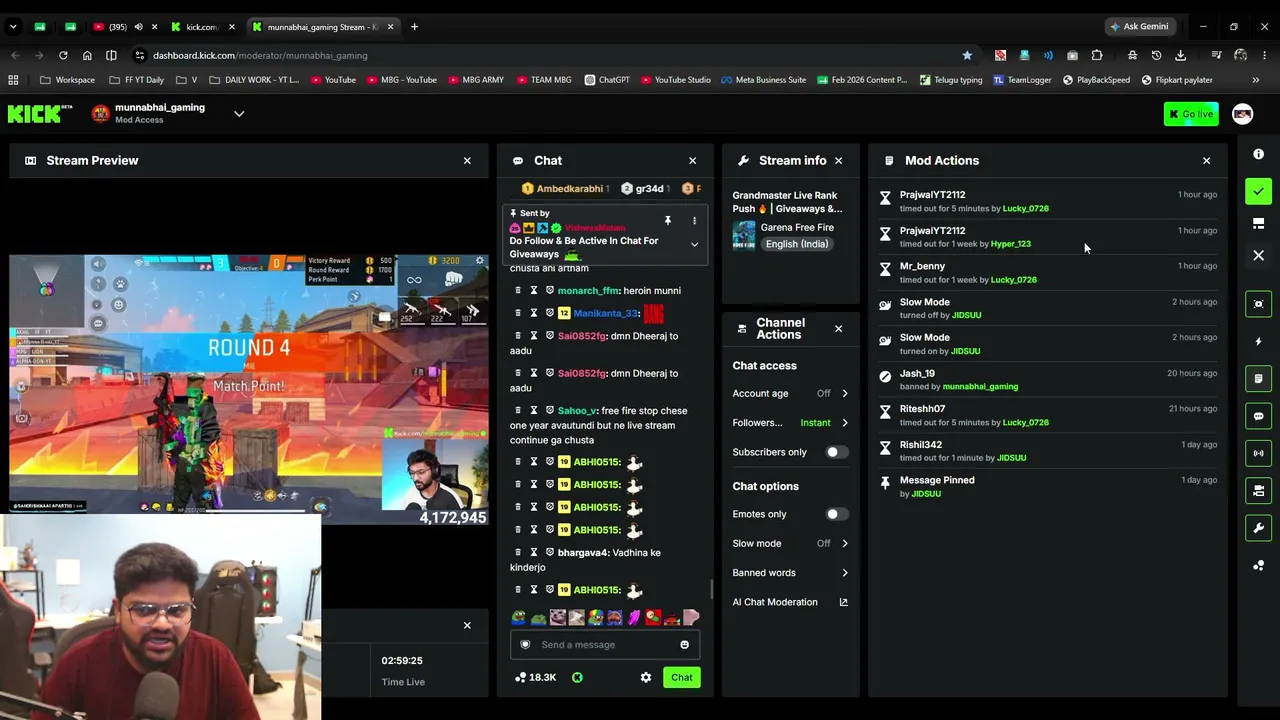Click the green icon beside viewer count
1280x720 pixels.
[577, 677]
